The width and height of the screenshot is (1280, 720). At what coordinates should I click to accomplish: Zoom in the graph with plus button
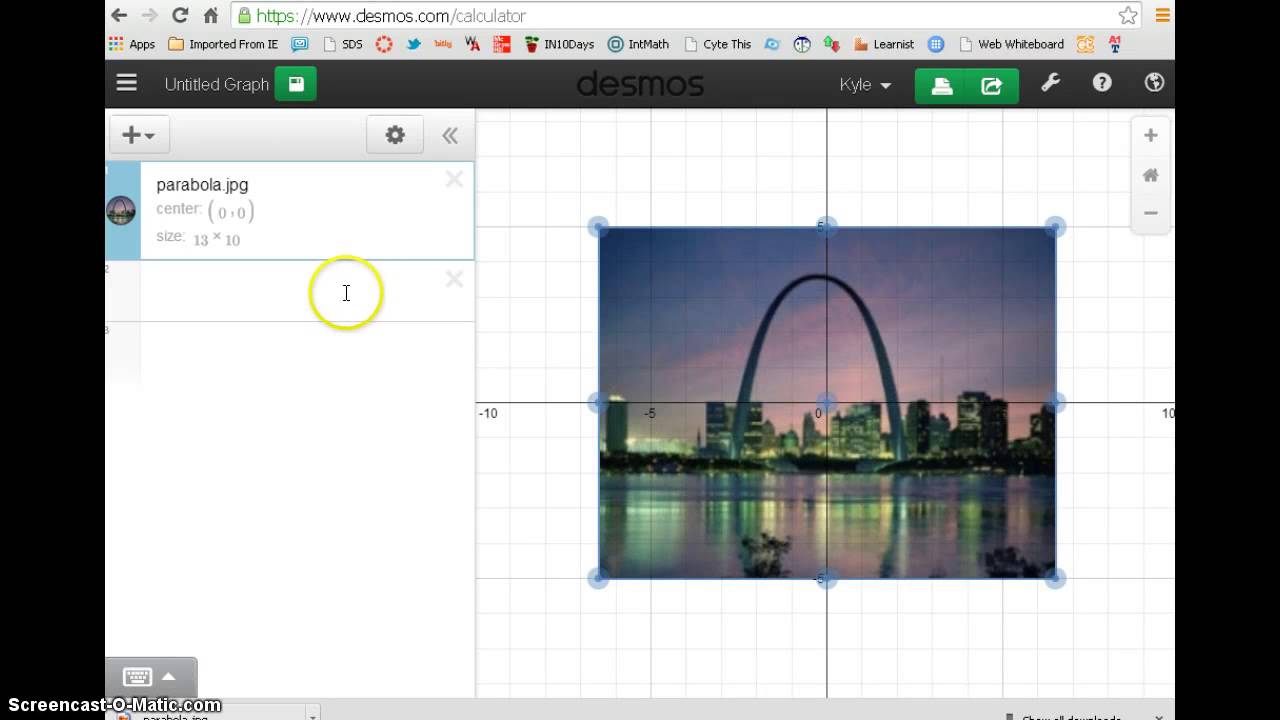tap(1150, 135)
